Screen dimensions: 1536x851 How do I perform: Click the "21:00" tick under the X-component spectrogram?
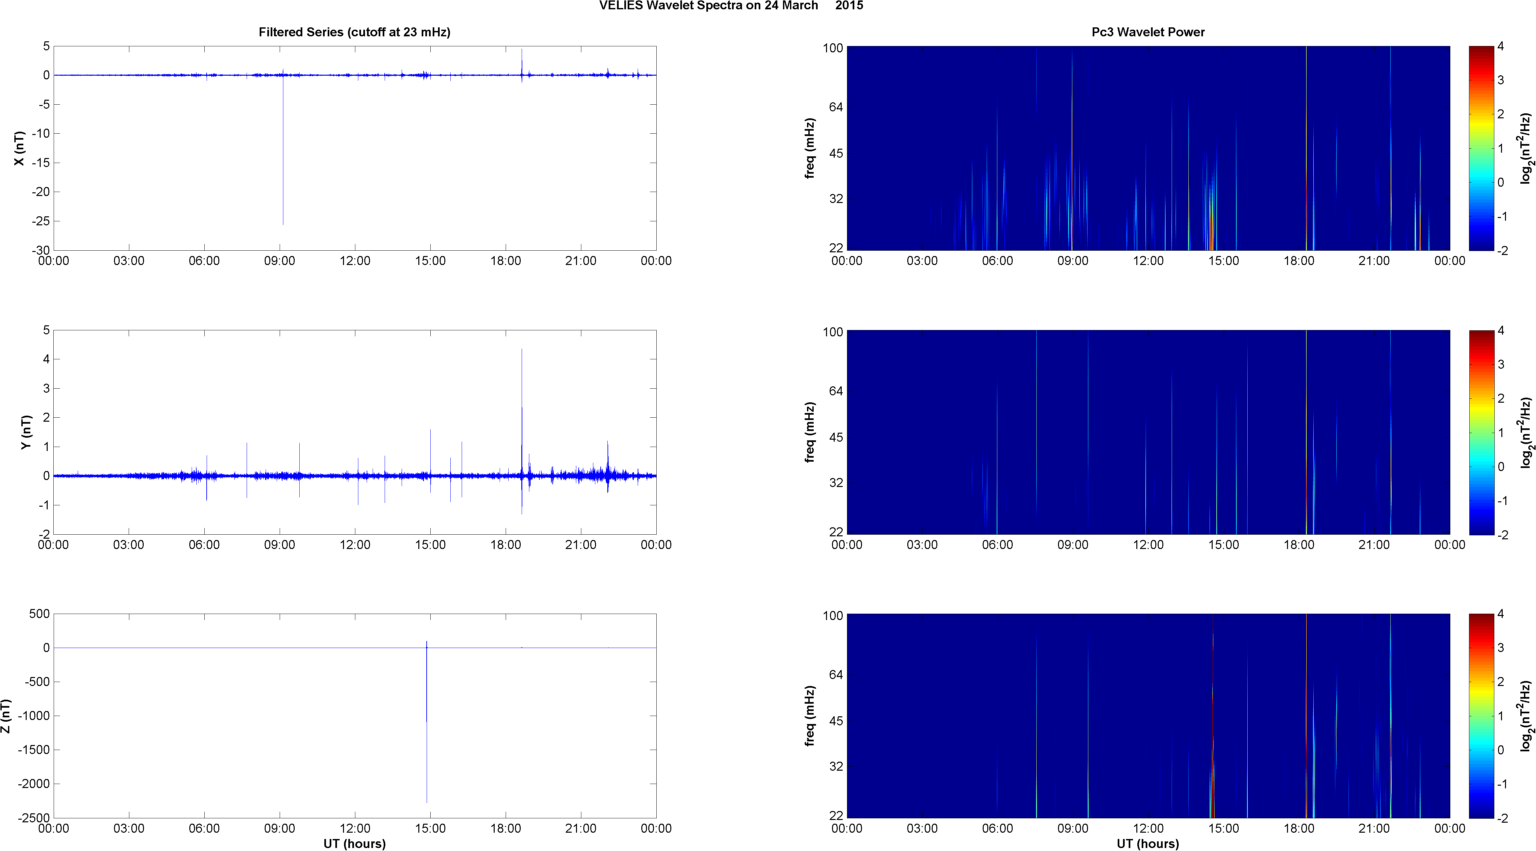tap(1374, 261)
